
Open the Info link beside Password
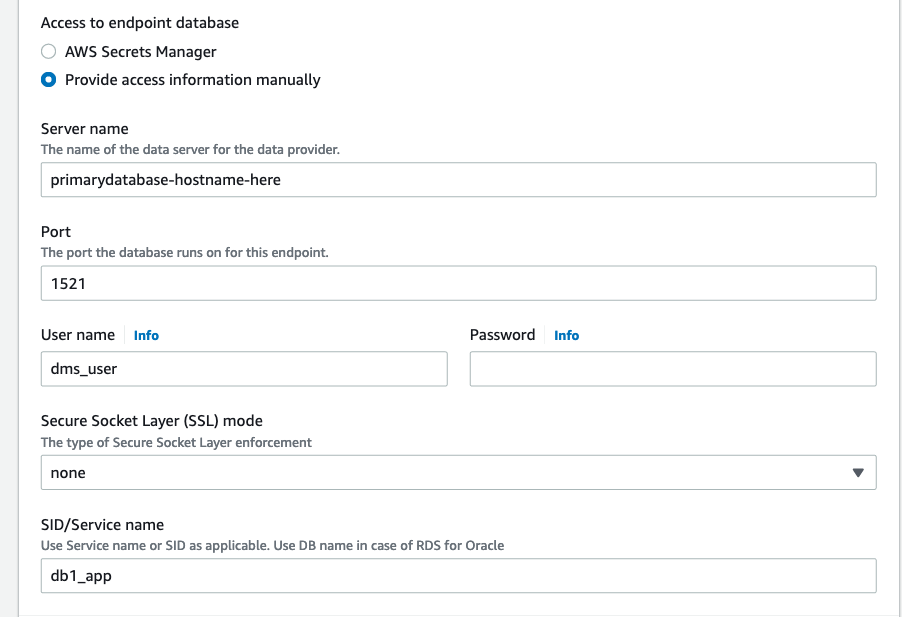point(566,335)
